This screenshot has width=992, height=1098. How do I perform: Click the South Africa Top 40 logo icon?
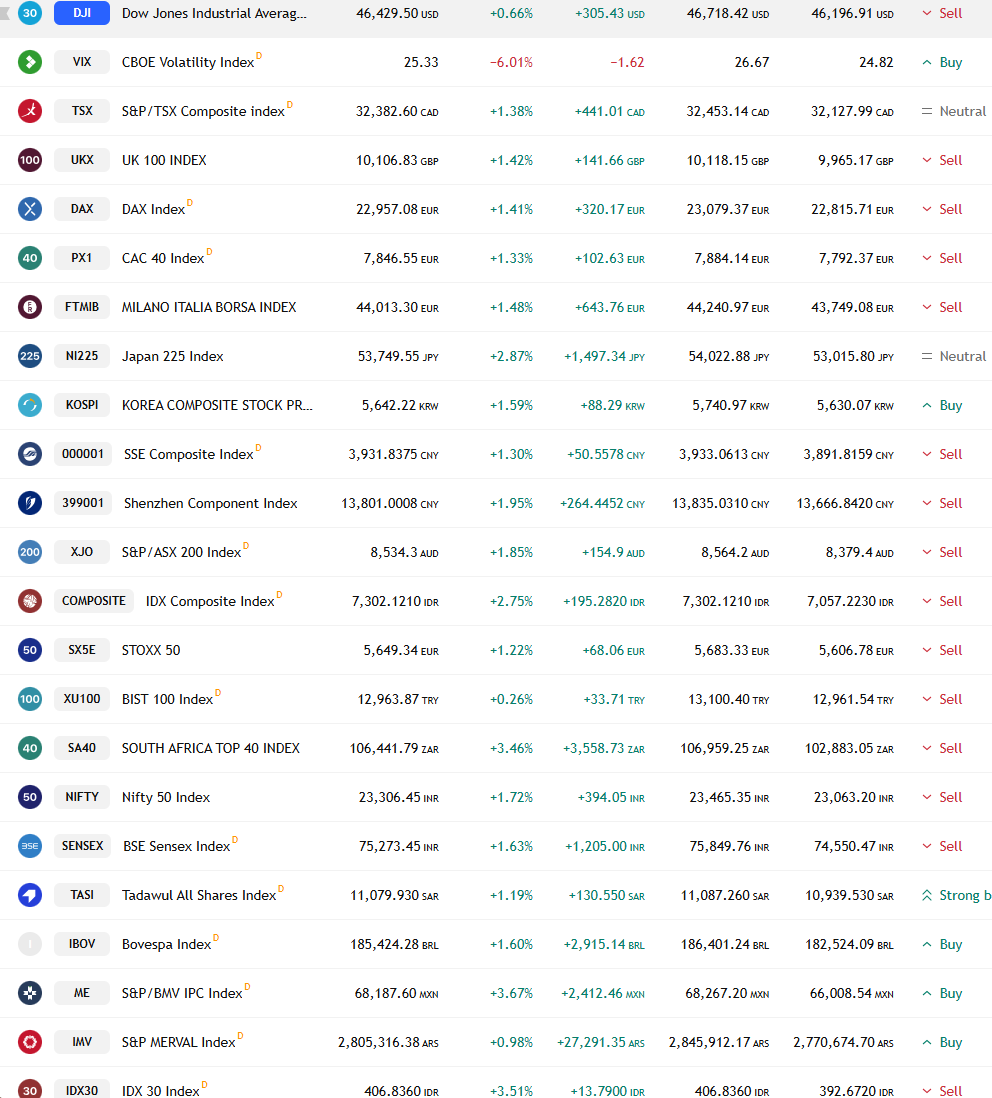click(x=29, y=748)
